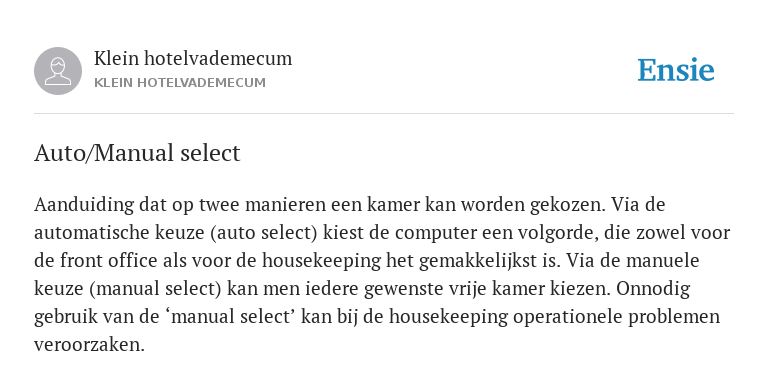Open the Ensie logo link
Image resolution: width=768 pixels, height=384 pixels.
coord(675,70)
